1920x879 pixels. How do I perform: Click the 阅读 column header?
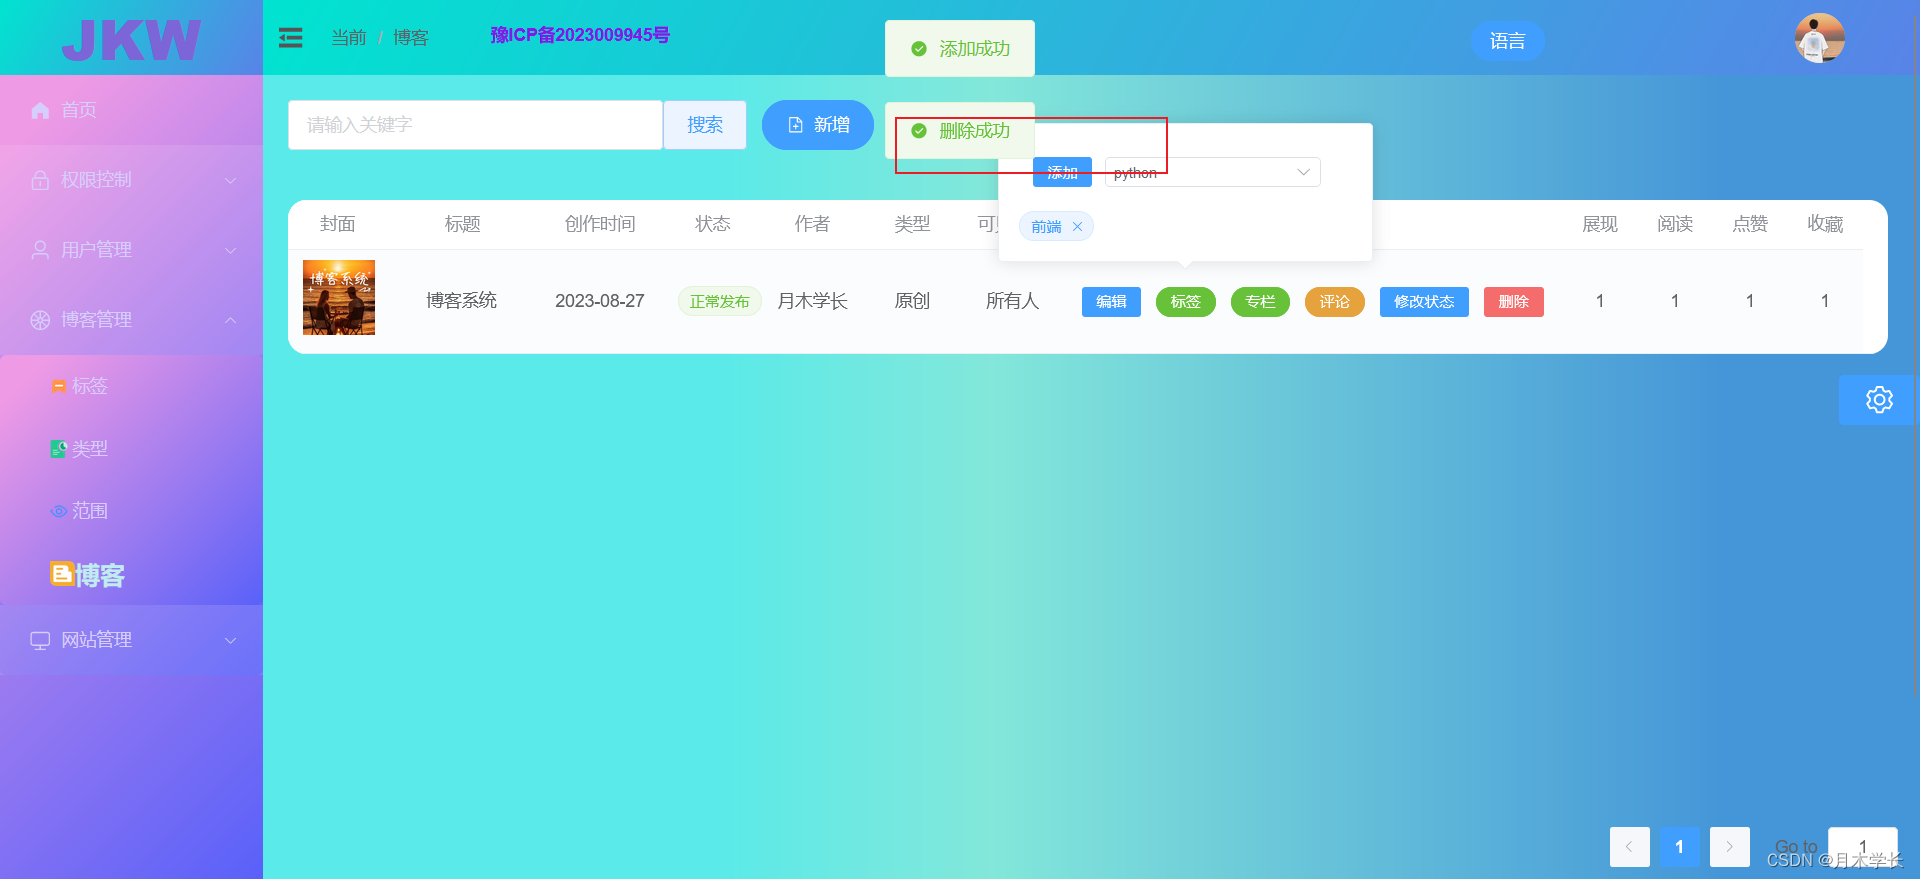pyautogui.click(x=1675, y=224)
